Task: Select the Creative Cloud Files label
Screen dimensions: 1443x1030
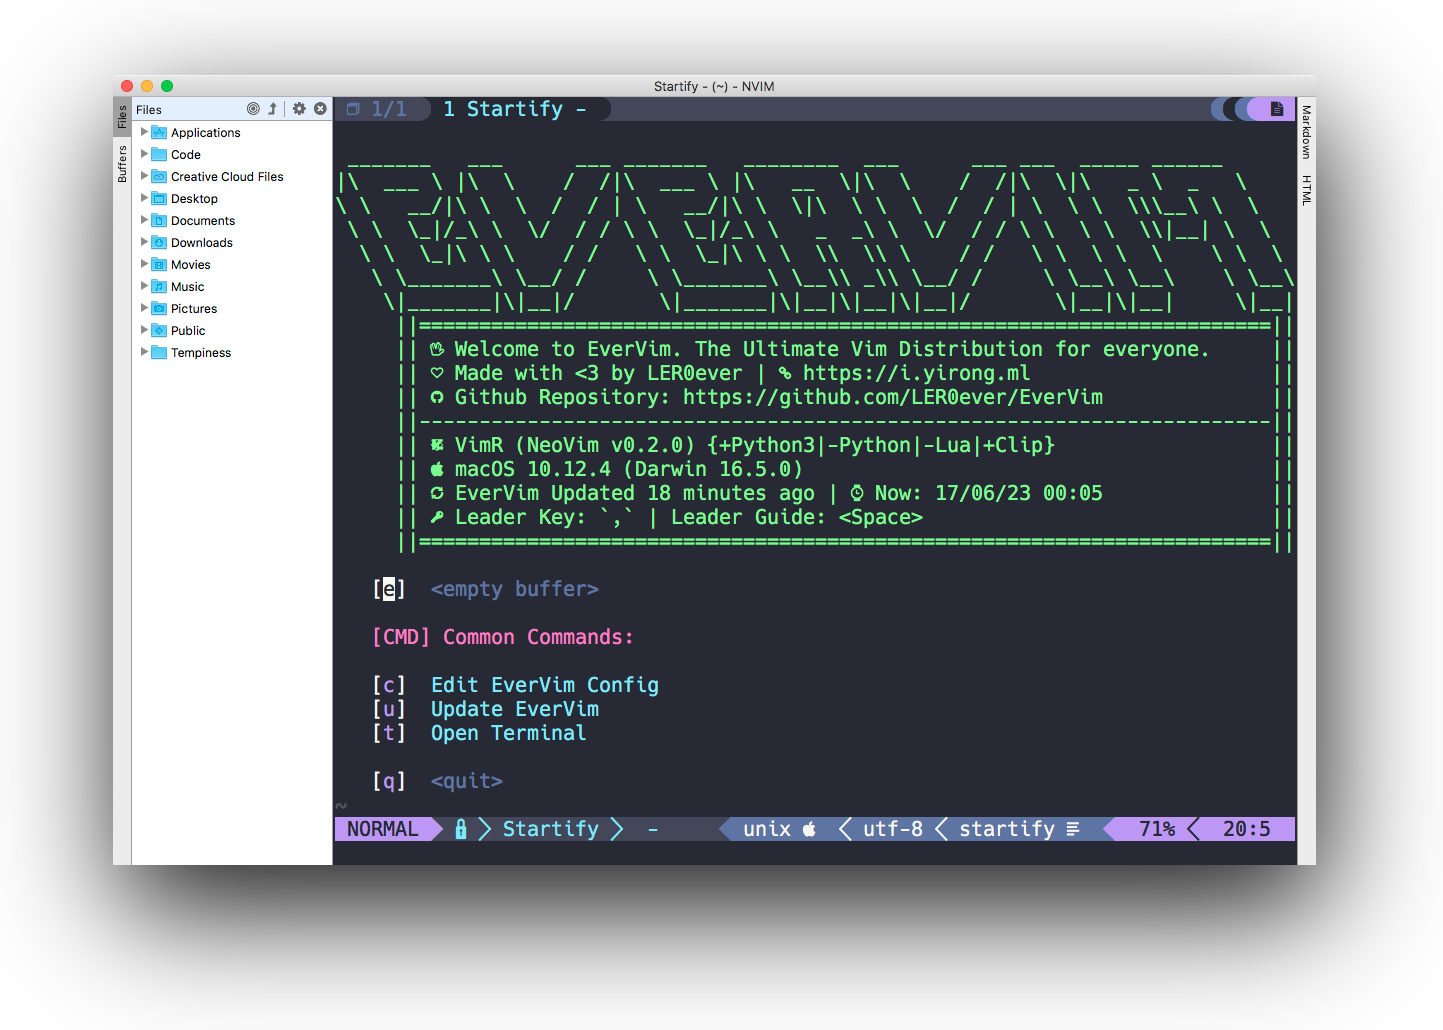Action: [x=227, y=176]
